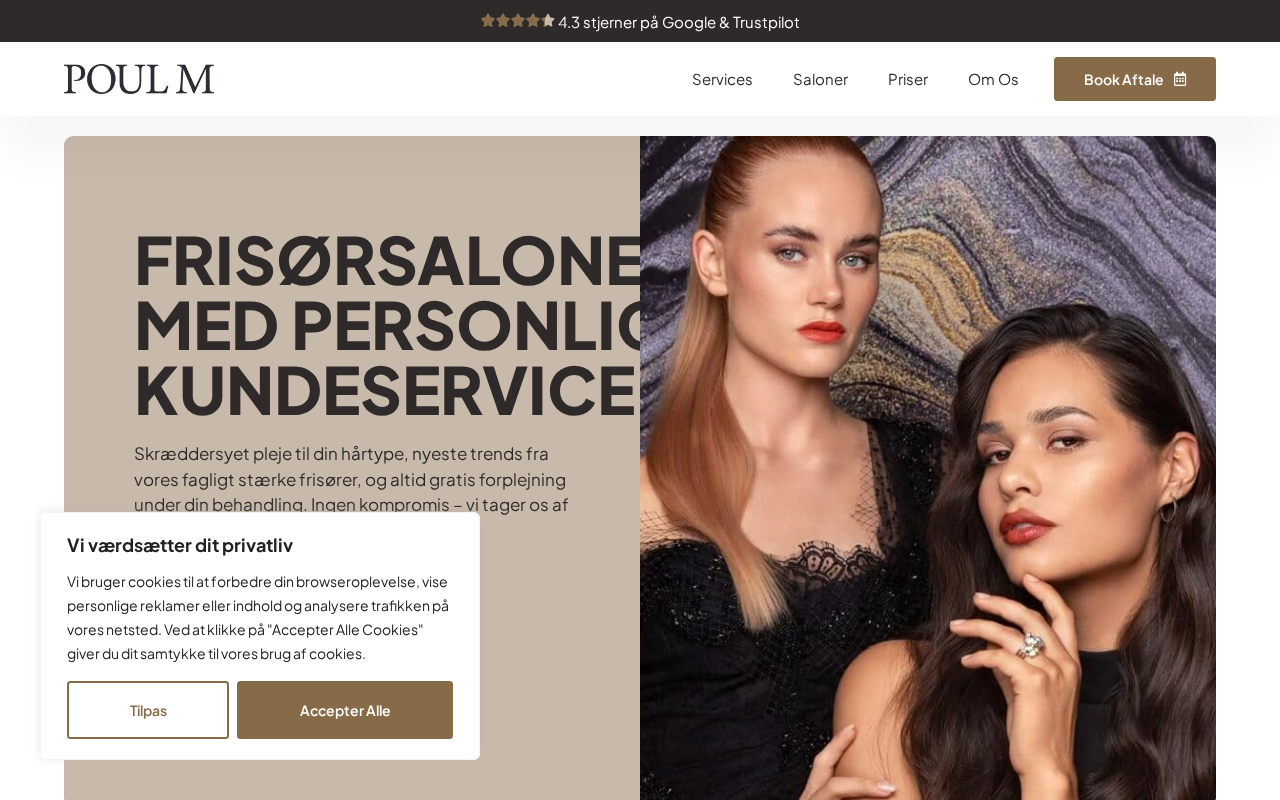1280x800 pixels.
Task: Click the light-colored fifth rating star
Action: coord(548,20)
